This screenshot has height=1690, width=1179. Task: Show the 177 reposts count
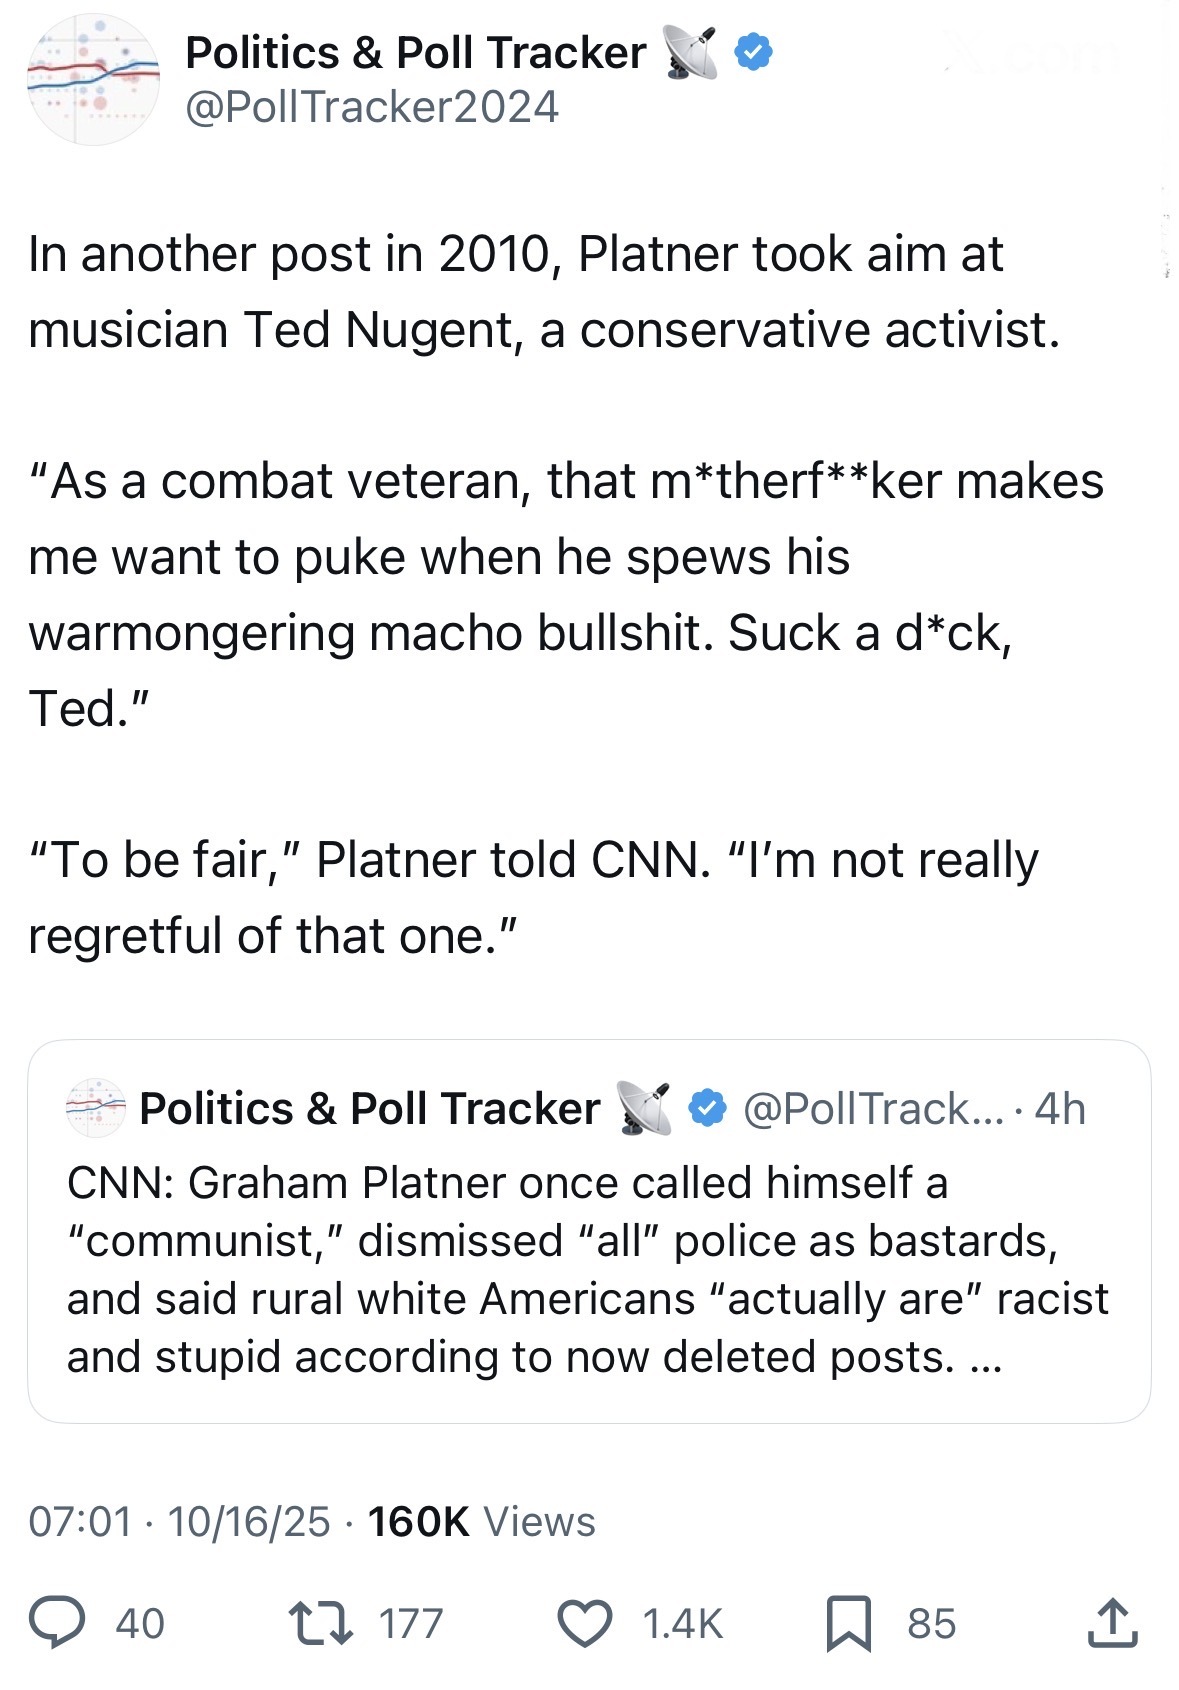click(x=410, y=1623)
